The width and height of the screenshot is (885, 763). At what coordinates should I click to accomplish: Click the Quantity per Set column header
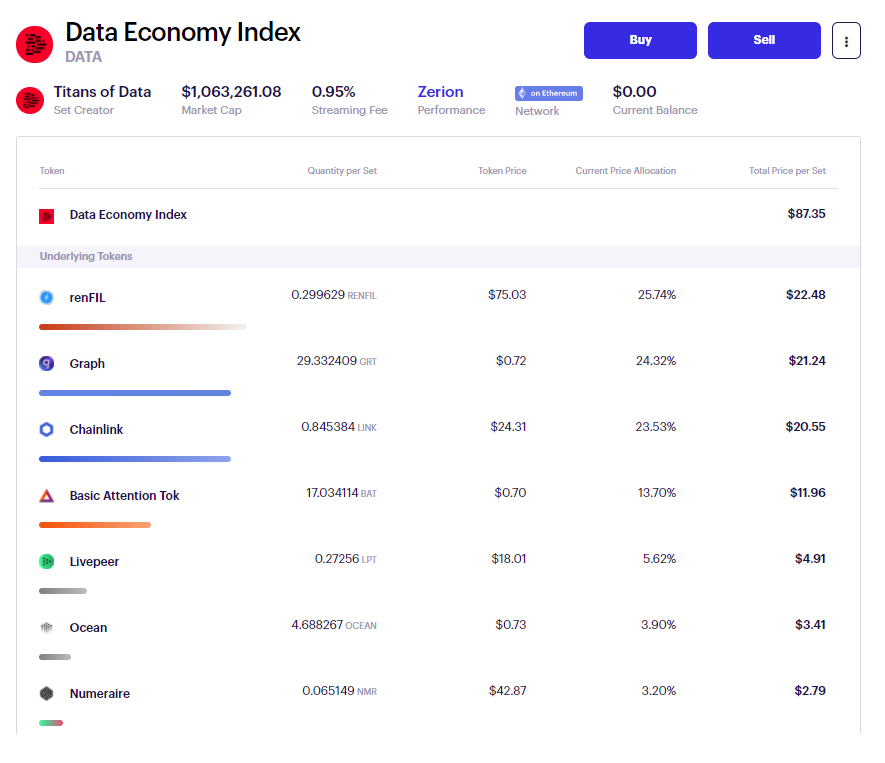click(342, 171)
